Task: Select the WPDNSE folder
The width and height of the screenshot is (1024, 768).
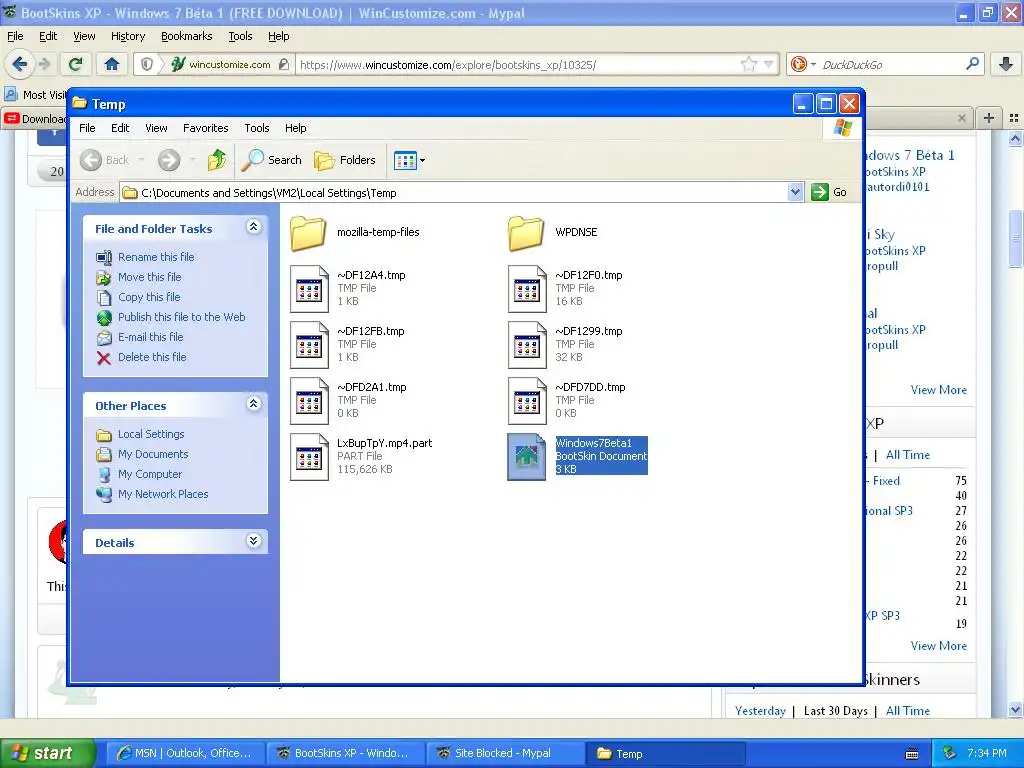Action: pyautogui.click(x=553, y=232)
